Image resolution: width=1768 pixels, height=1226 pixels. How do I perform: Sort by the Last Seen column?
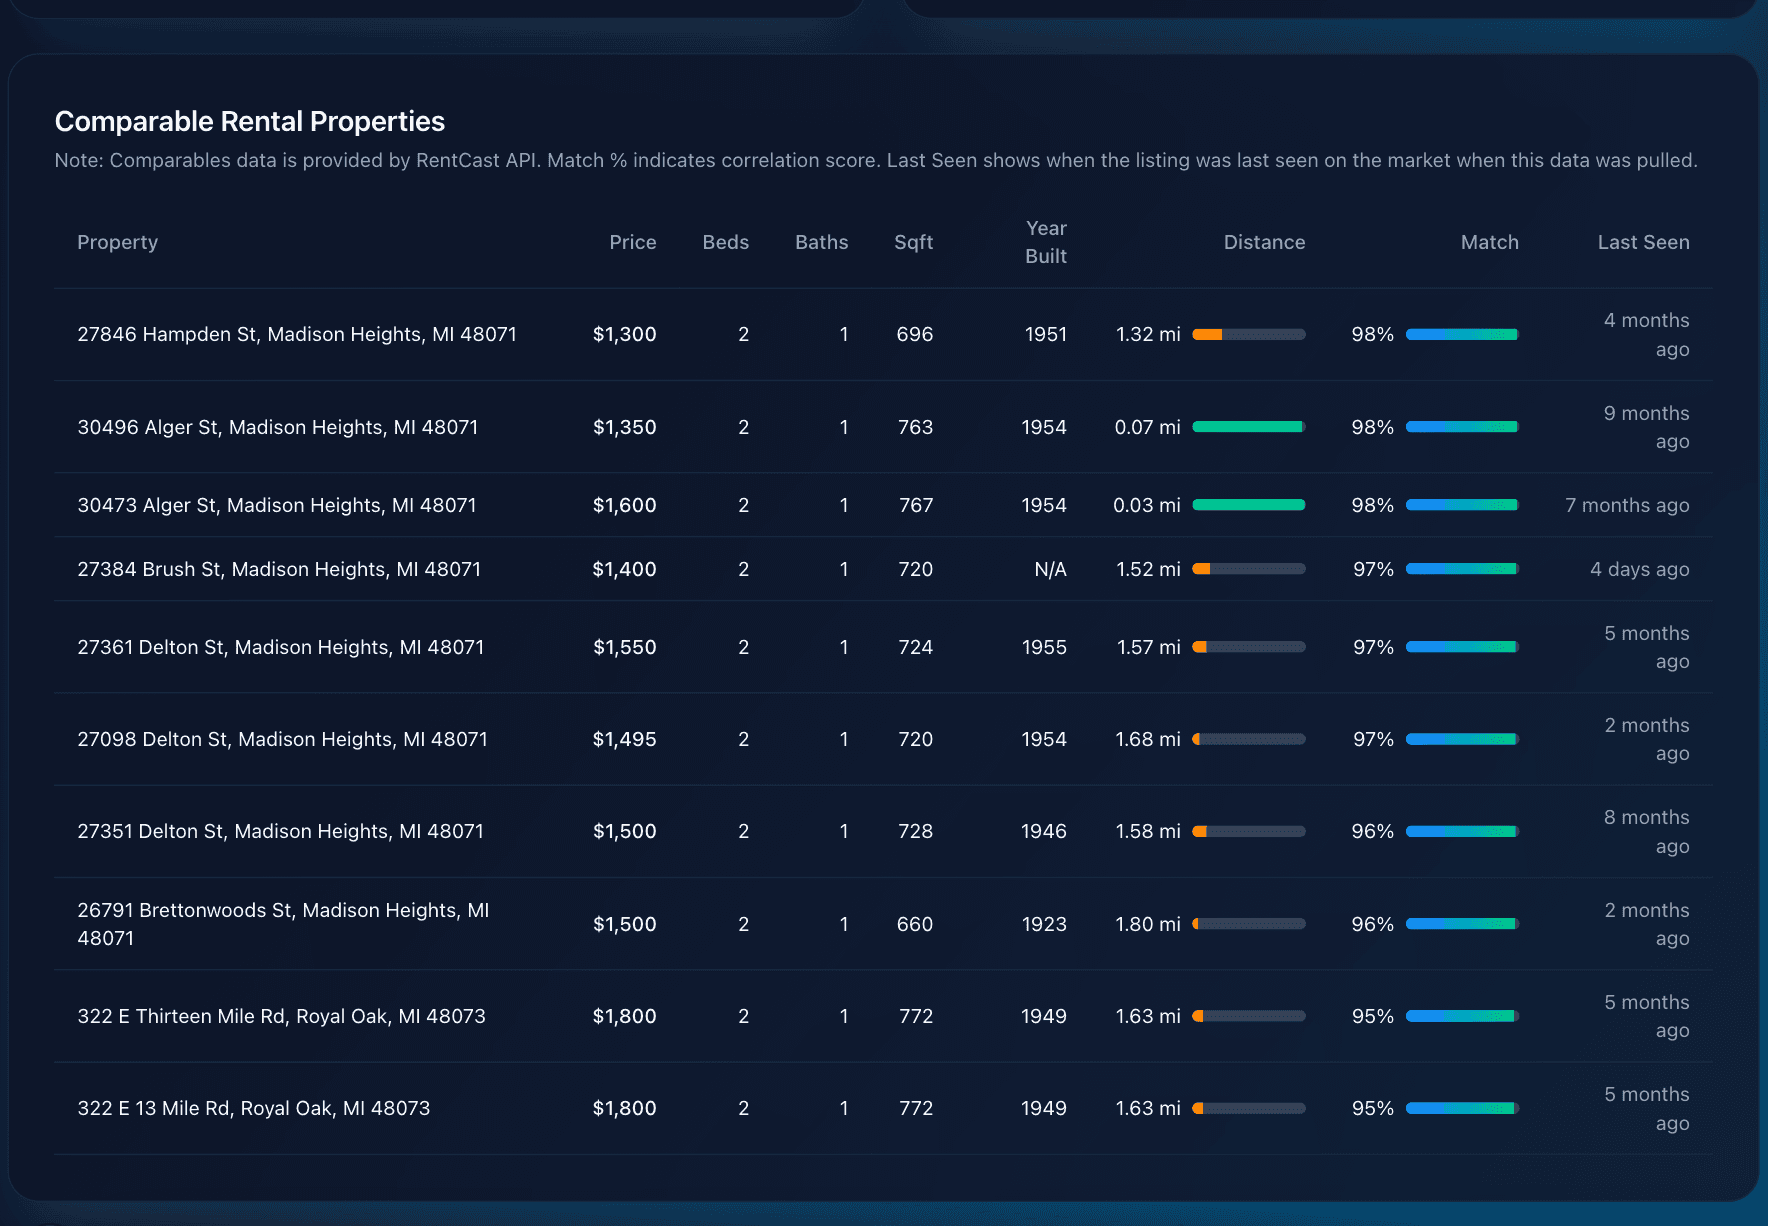(x=1643, y=242)
